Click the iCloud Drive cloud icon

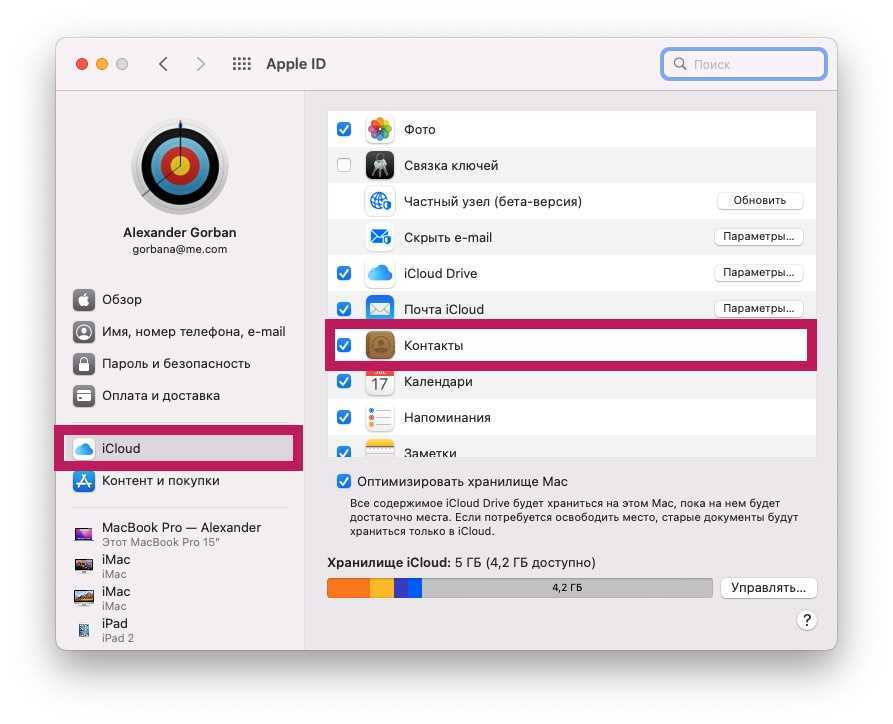380,273
